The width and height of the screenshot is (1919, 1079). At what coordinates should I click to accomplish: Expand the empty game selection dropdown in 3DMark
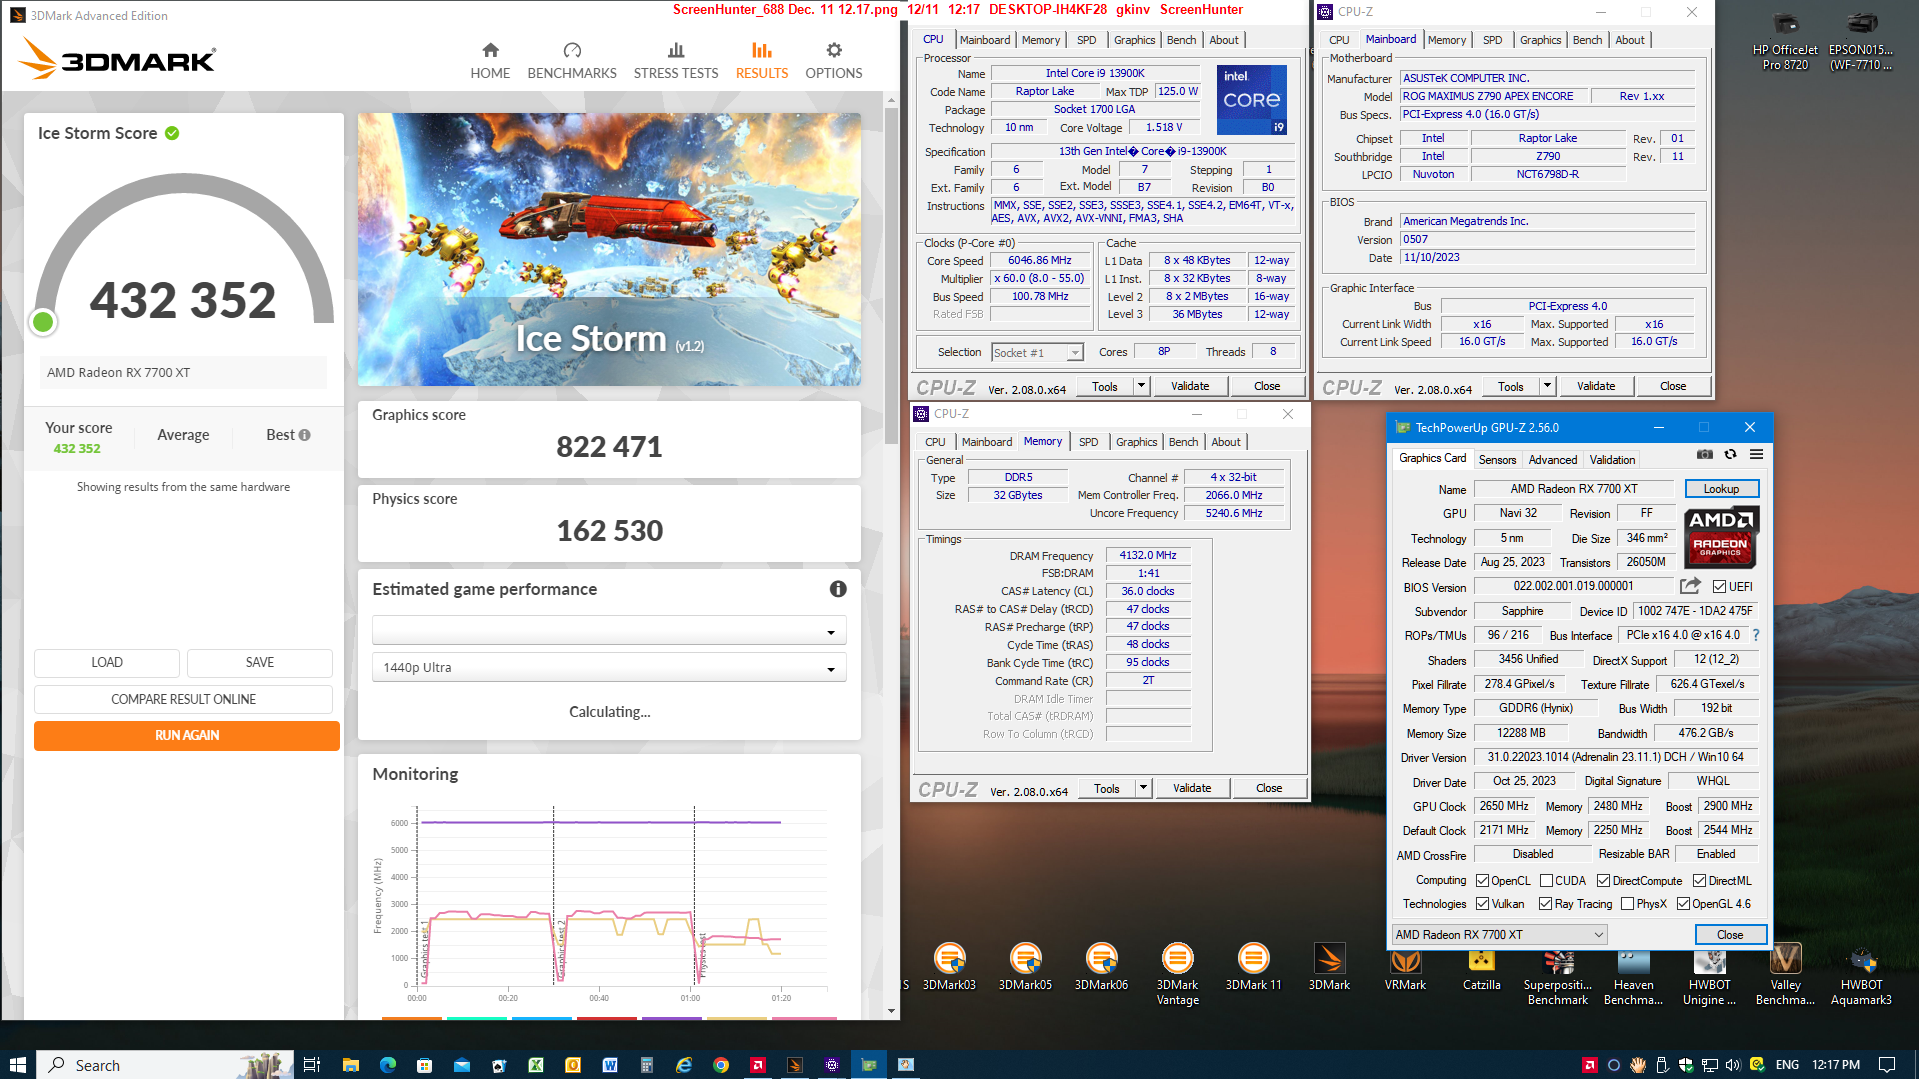click(609, 631)
